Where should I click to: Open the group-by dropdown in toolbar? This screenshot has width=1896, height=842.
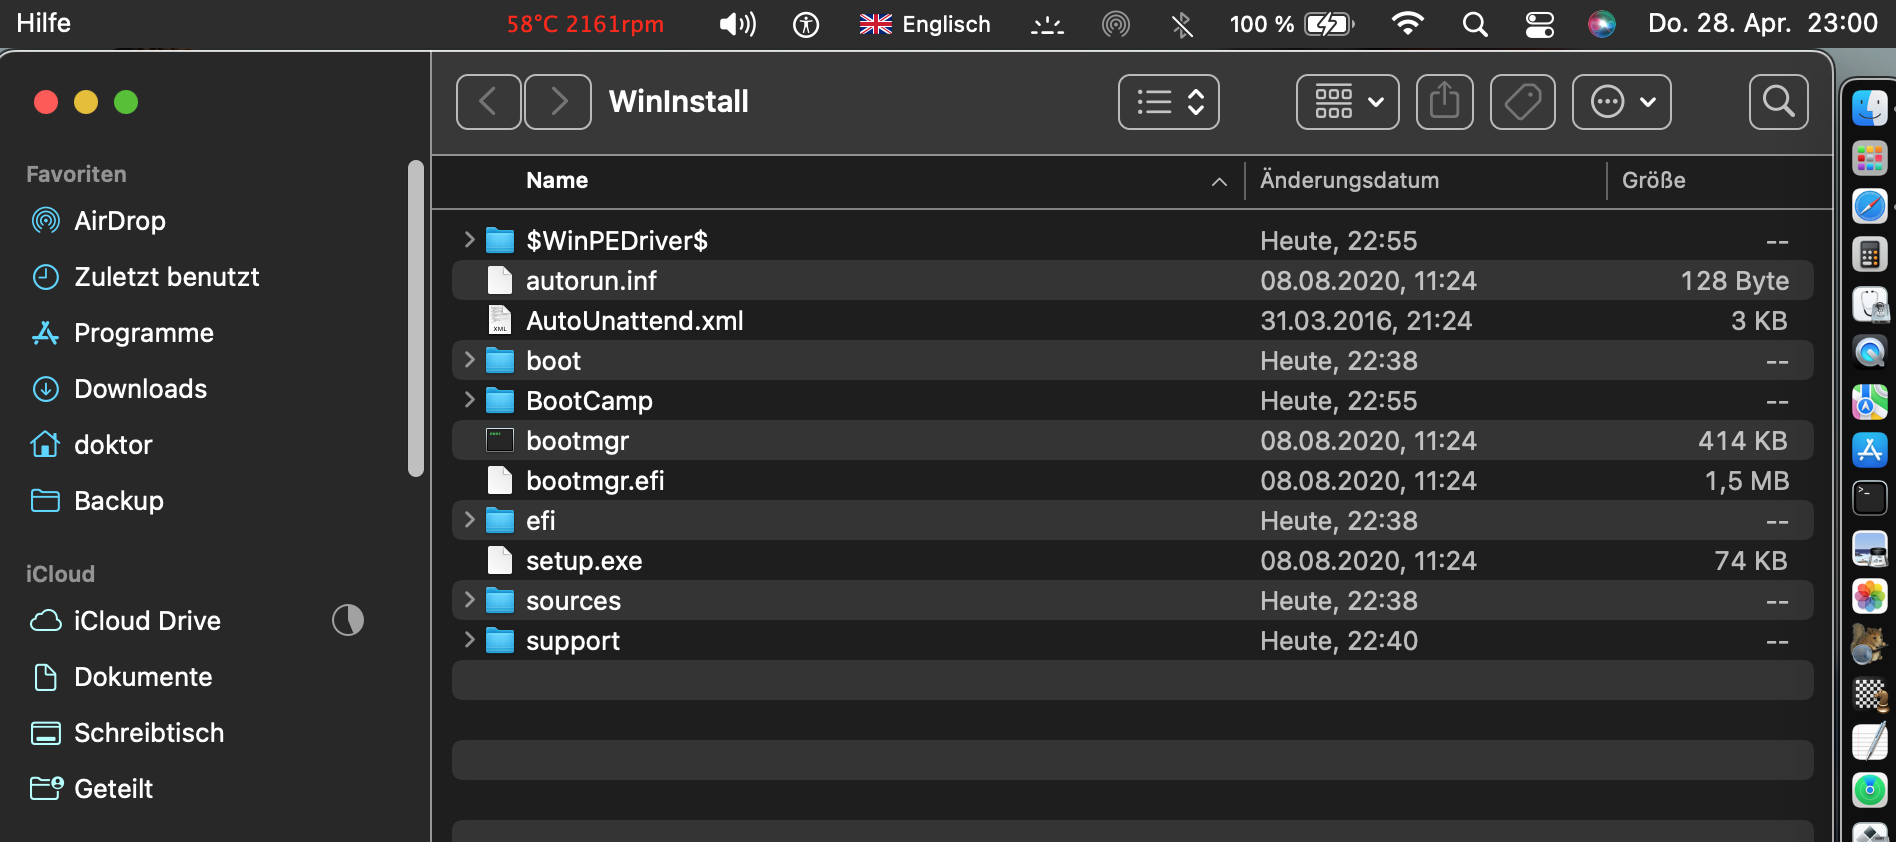point(1347,102)
